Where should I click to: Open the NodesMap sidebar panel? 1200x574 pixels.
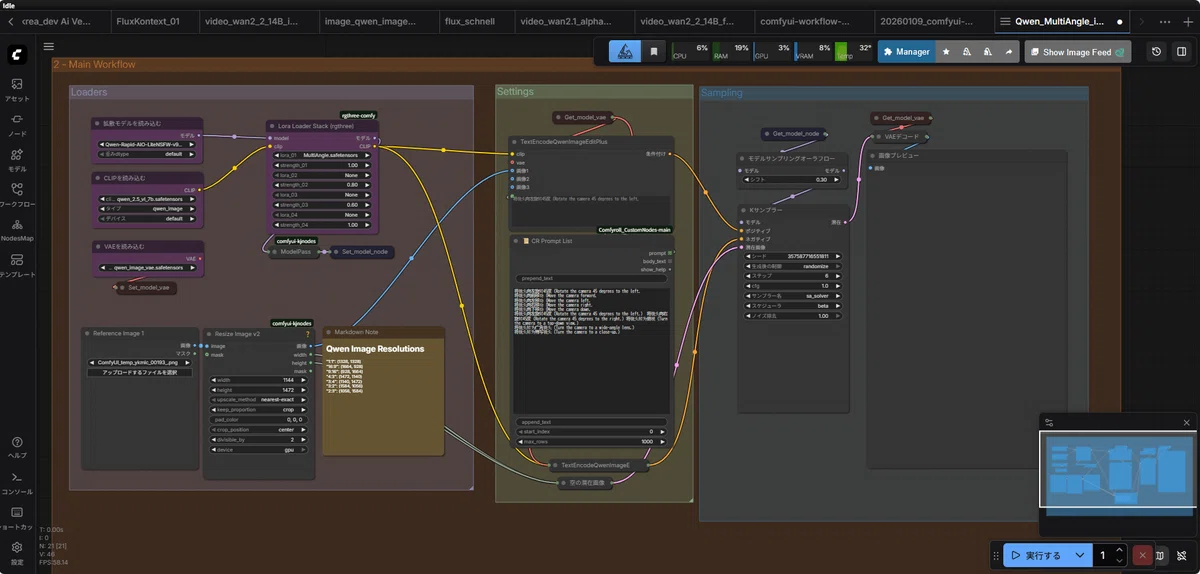pyautogui.click(x=16, y=229)
